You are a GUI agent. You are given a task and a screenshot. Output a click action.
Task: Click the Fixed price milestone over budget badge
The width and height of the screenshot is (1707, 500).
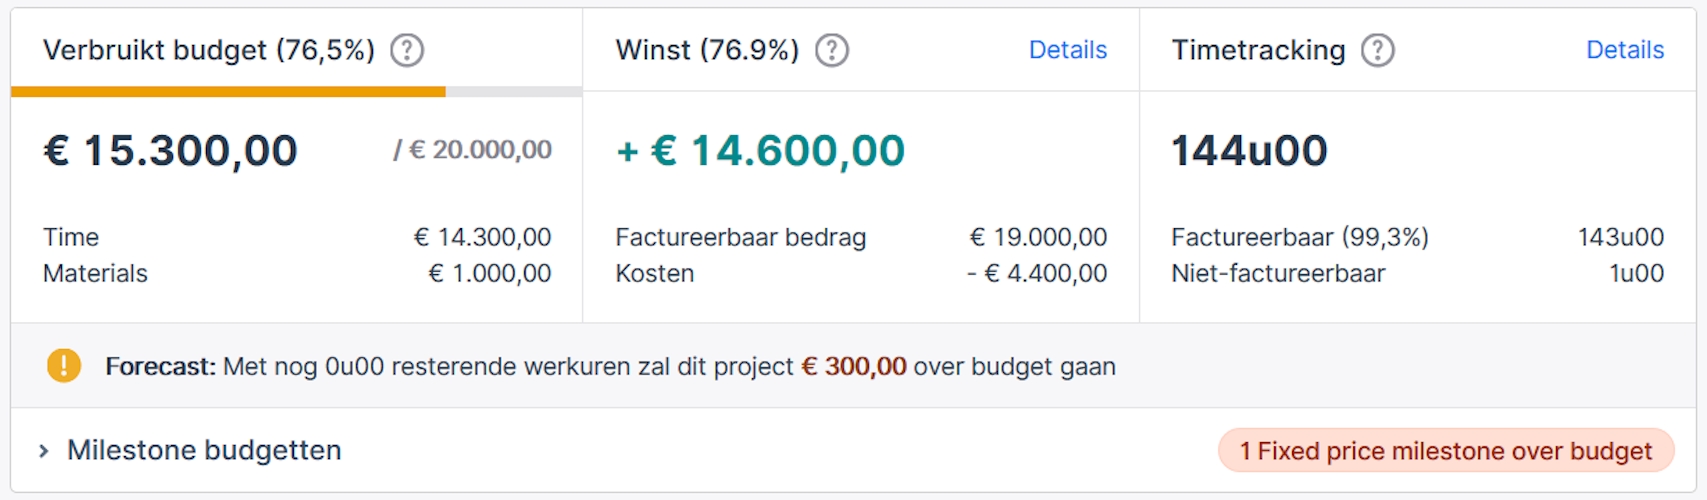(1445, 451)
